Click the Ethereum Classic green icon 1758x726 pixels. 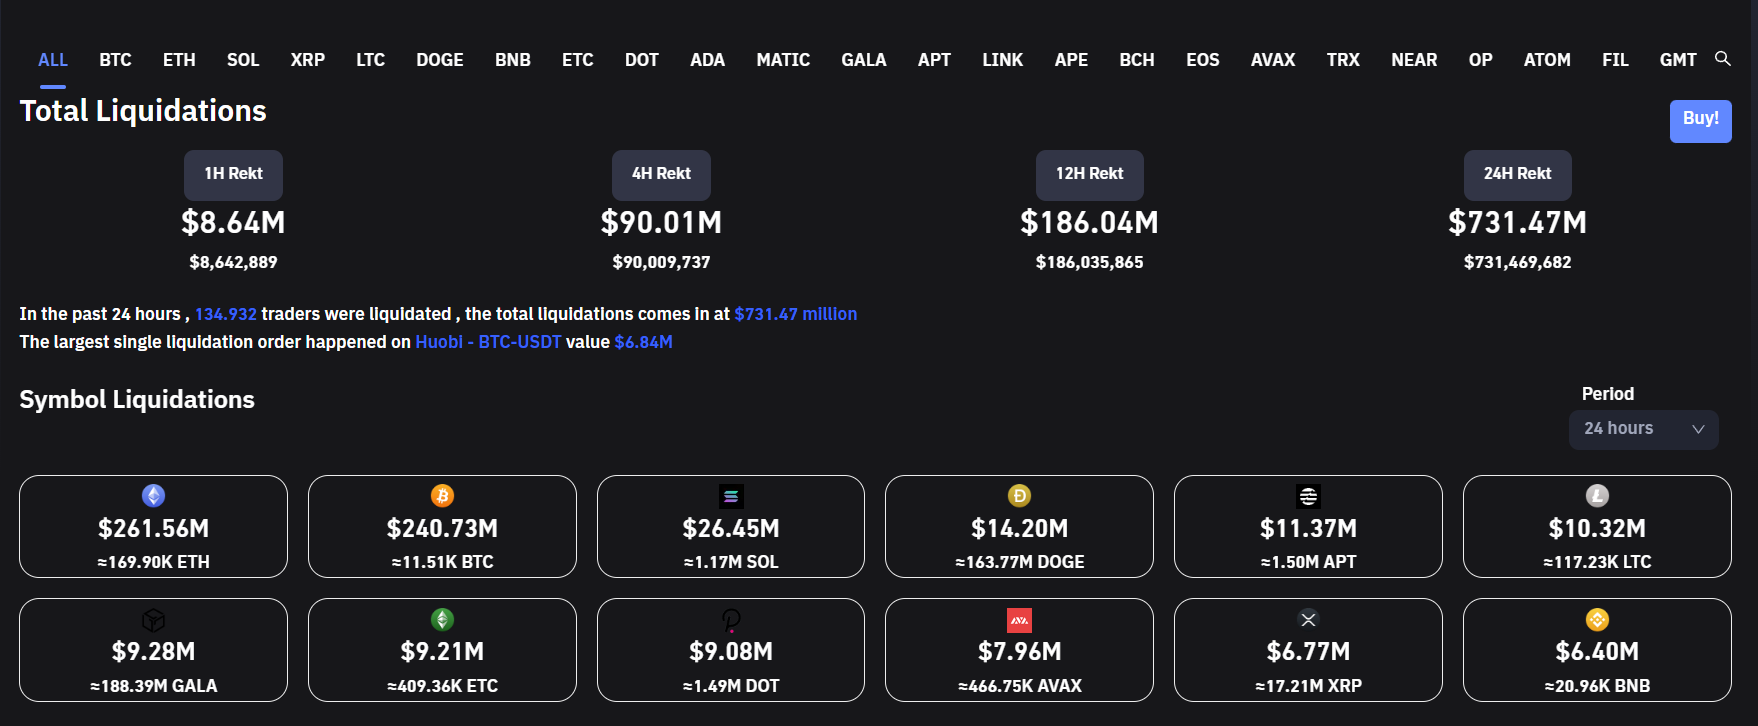tap(442, 620)
